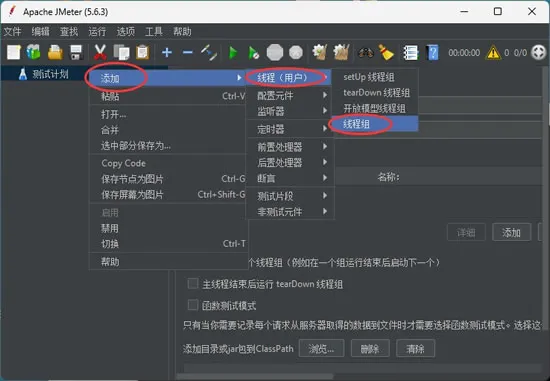Expand the 定时器 submenu

coord(290,129)
